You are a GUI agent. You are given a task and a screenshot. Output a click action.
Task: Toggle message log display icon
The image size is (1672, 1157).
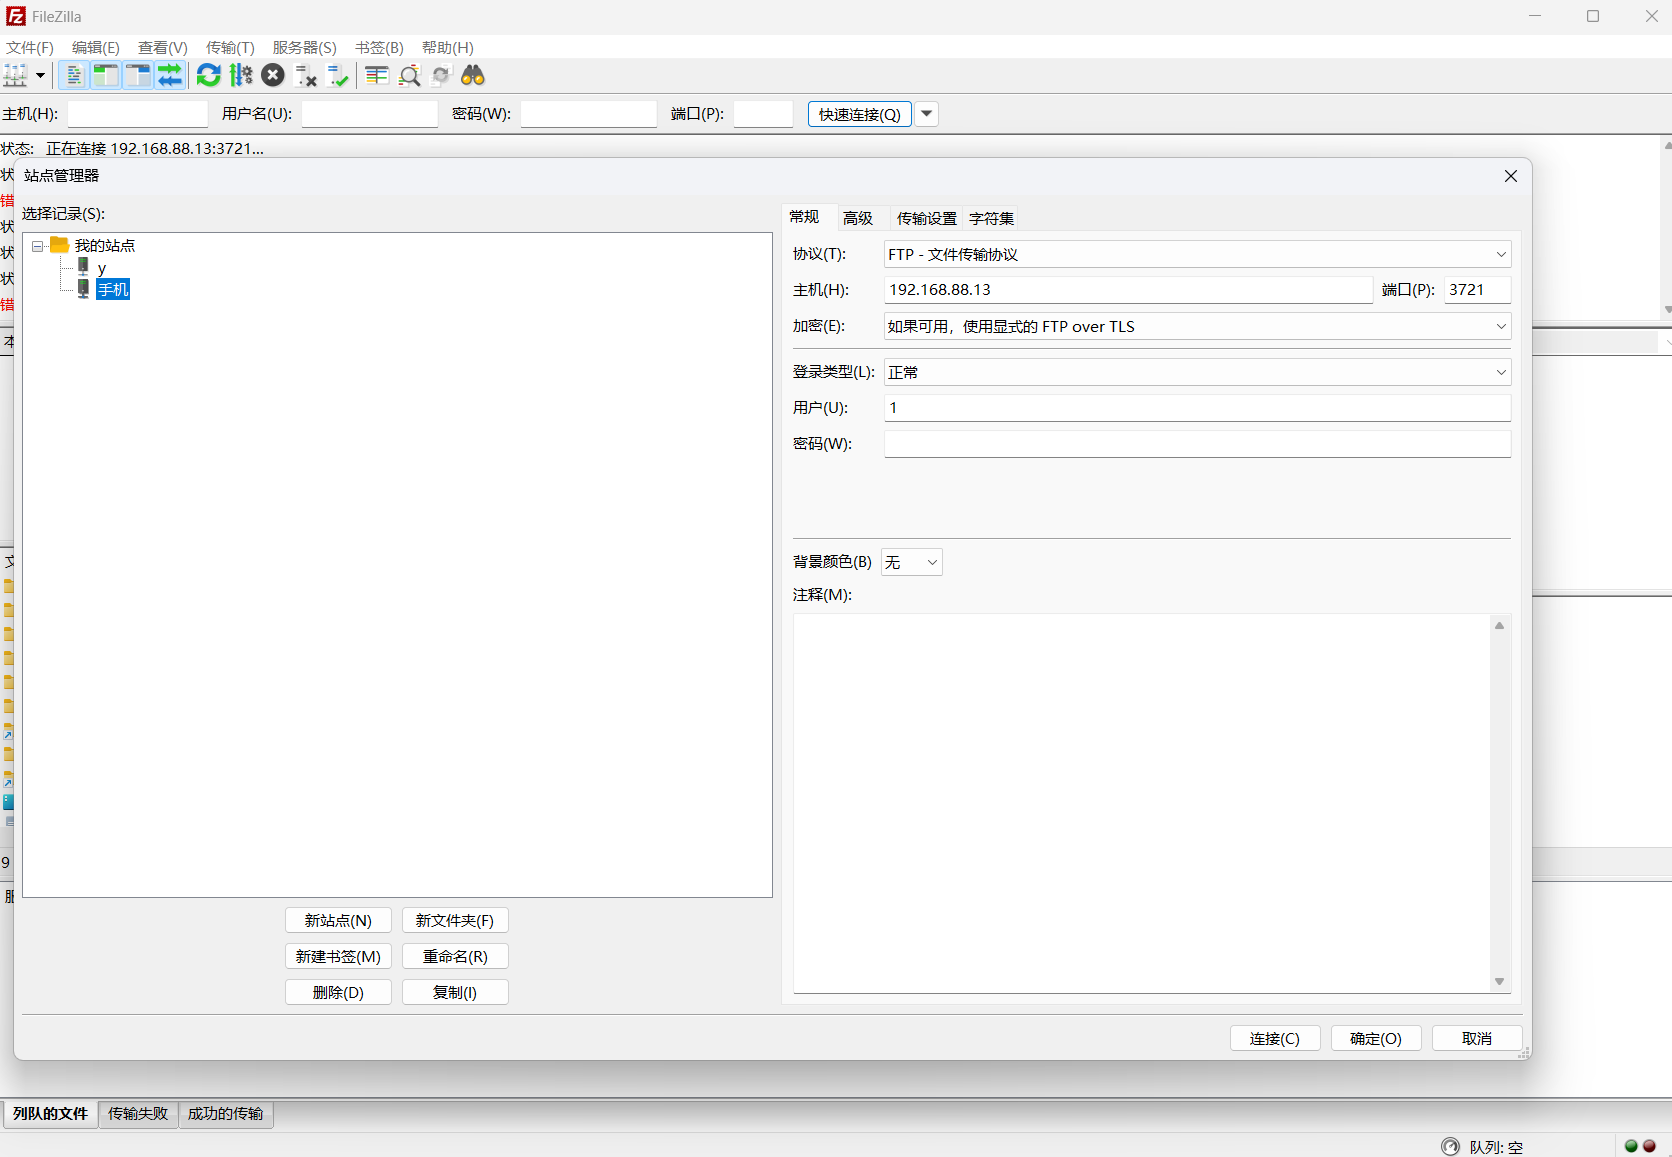pyautogui.click(x=73, y=76)
